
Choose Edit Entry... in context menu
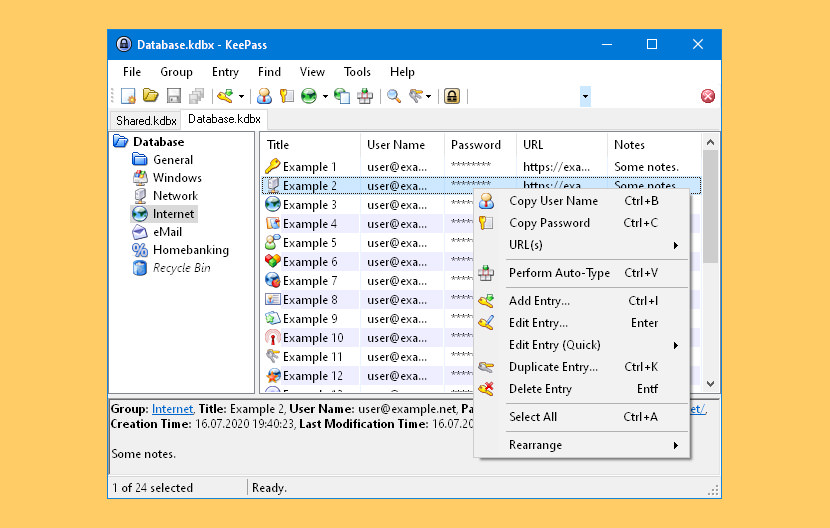[582, 323]
